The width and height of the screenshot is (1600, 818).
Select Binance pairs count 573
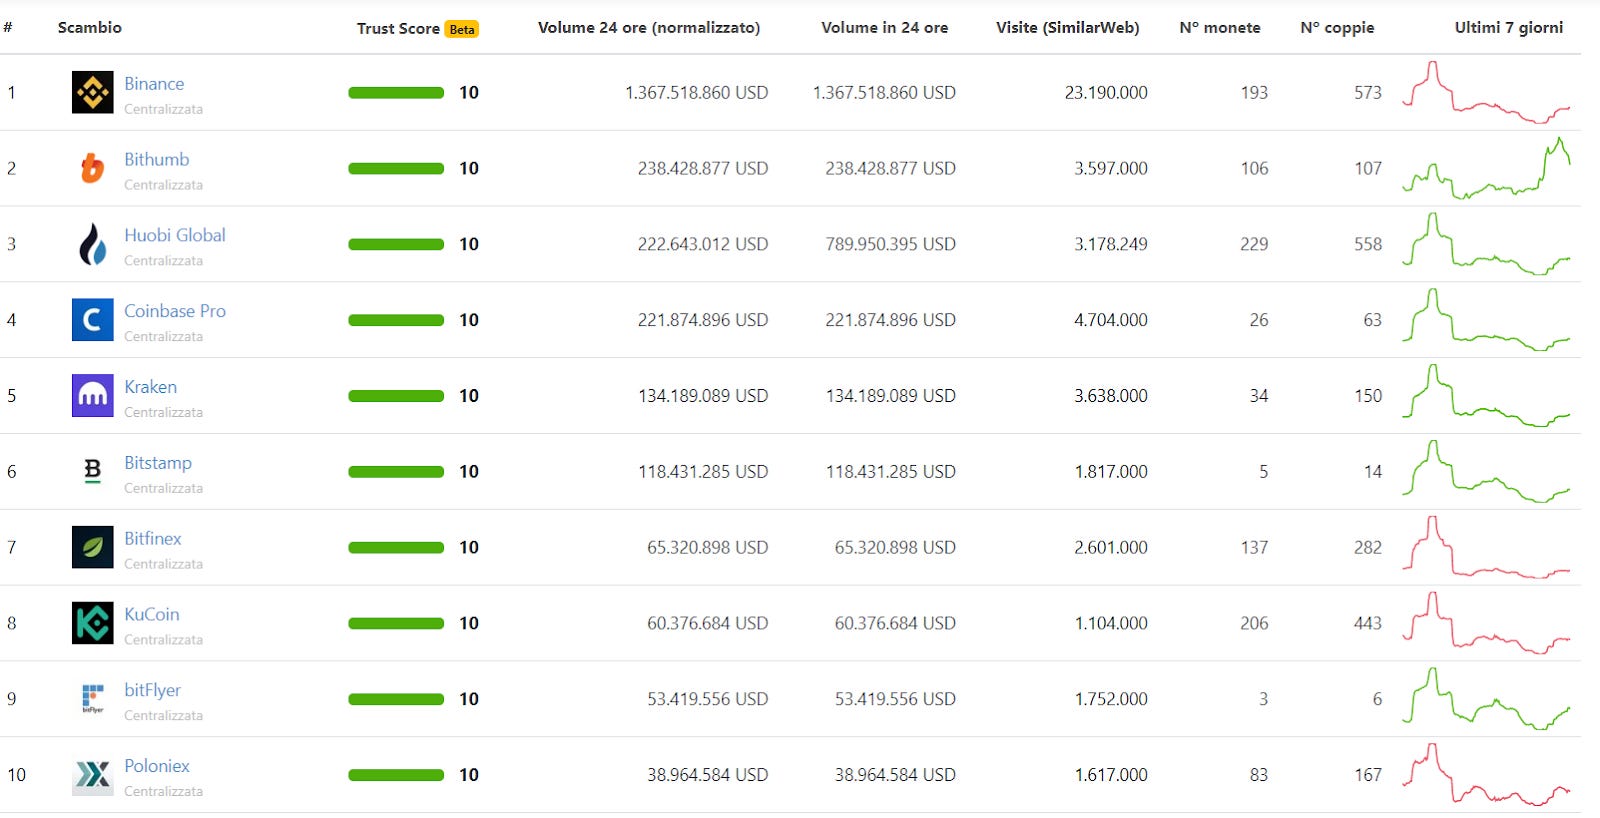click(x=1368, y=93)
